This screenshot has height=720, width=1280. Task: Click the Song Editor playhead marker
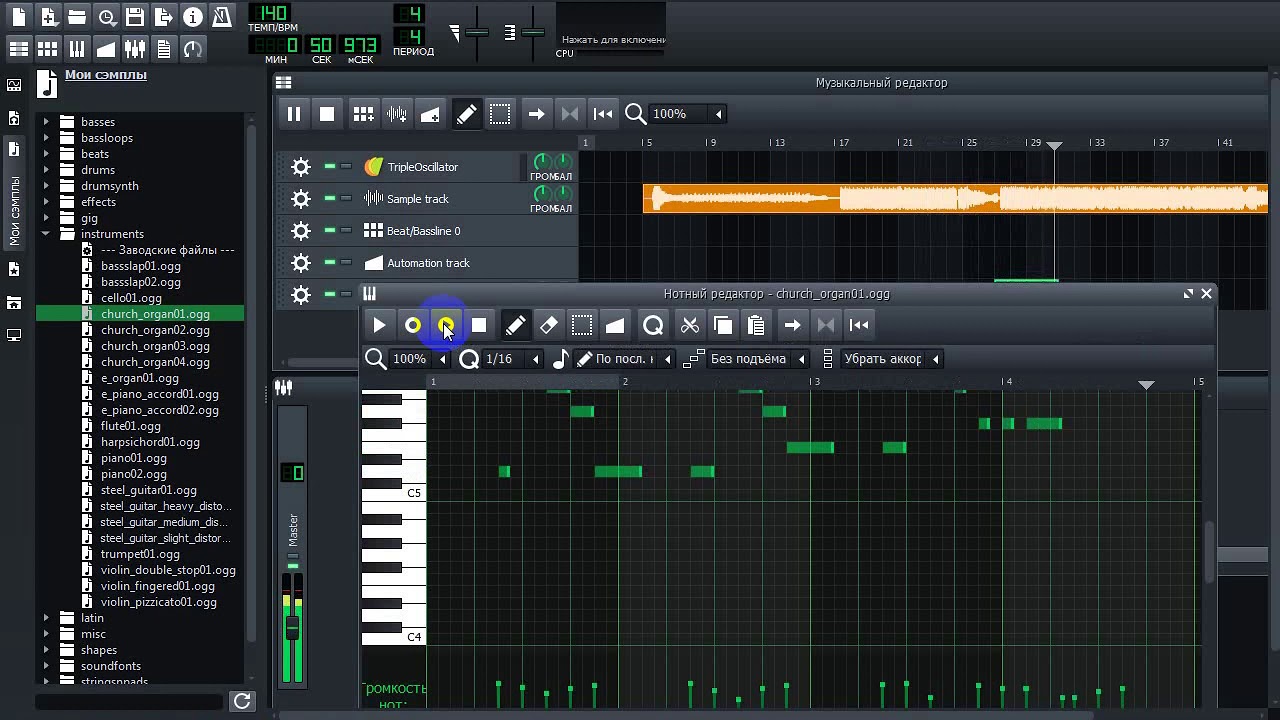point(1054,145)
